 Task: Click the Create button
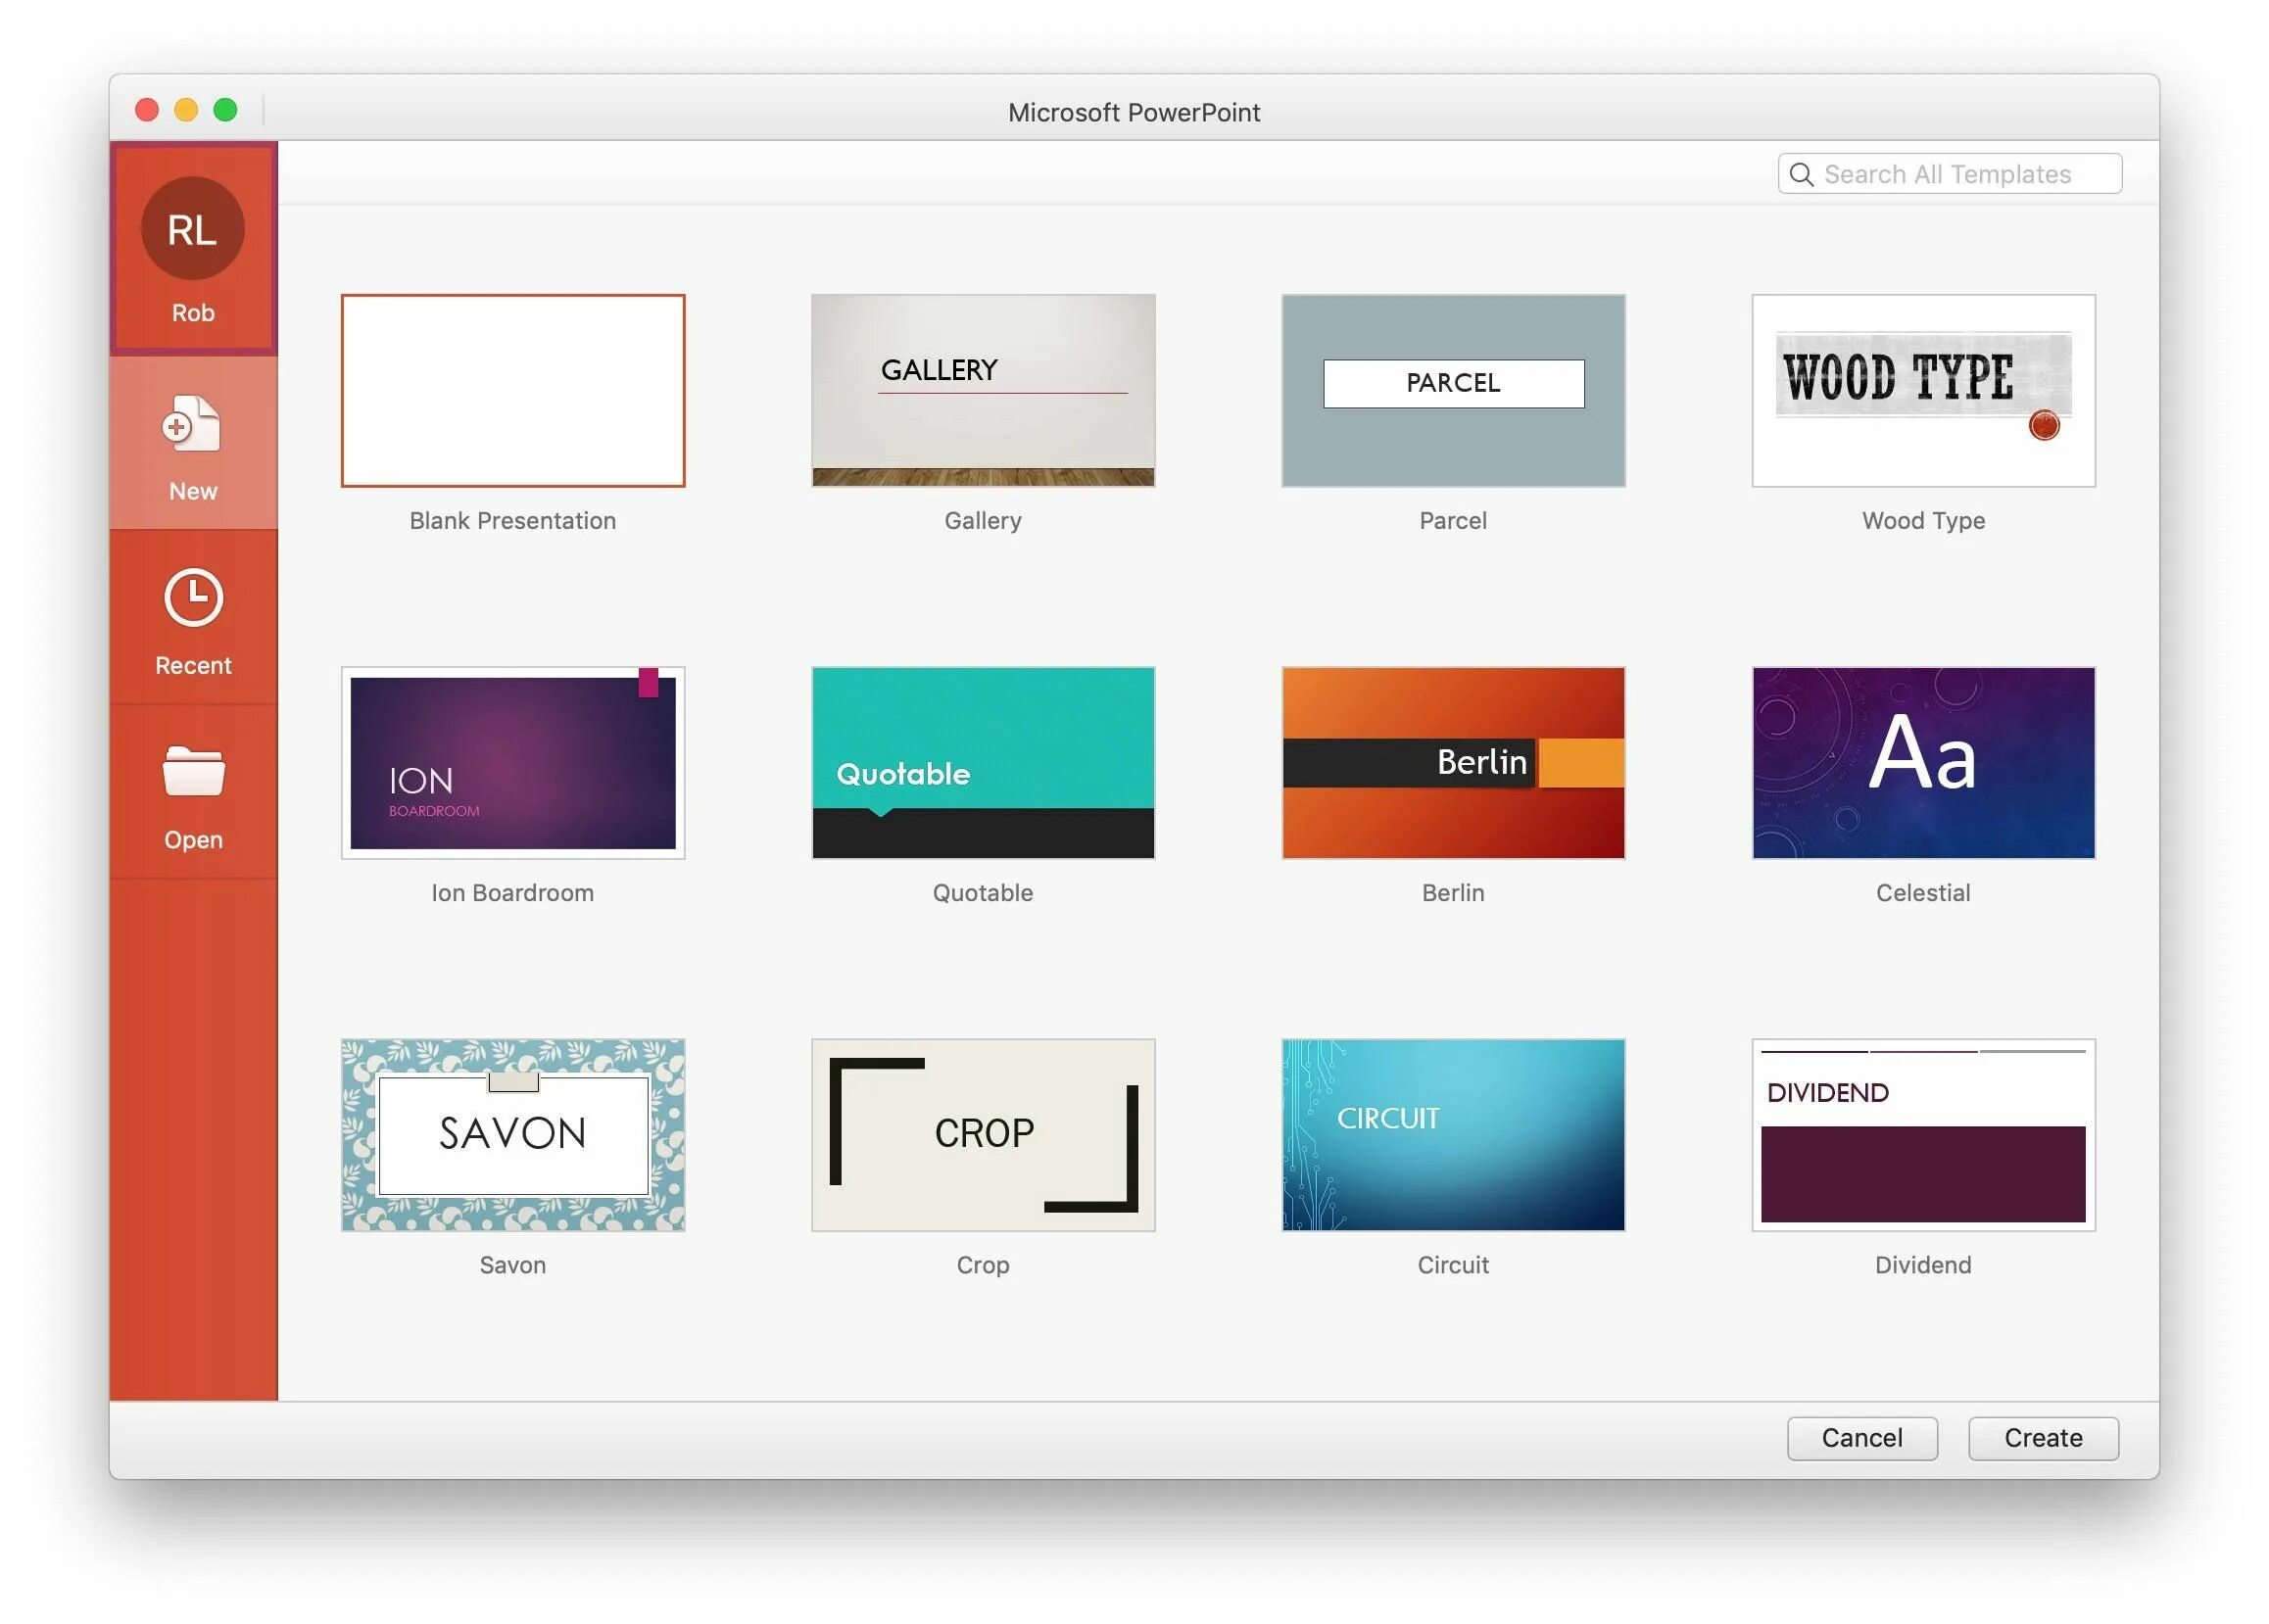2042,1437
